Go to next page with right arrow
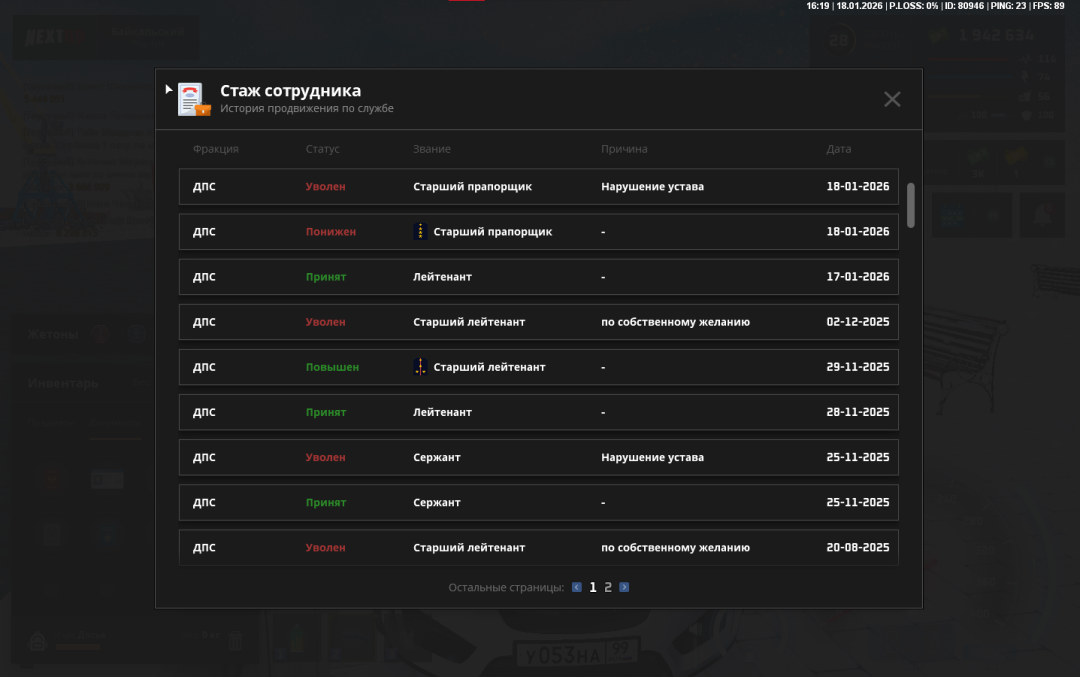Viewport: 1080px width, 677px height. (x=624, y=587)
